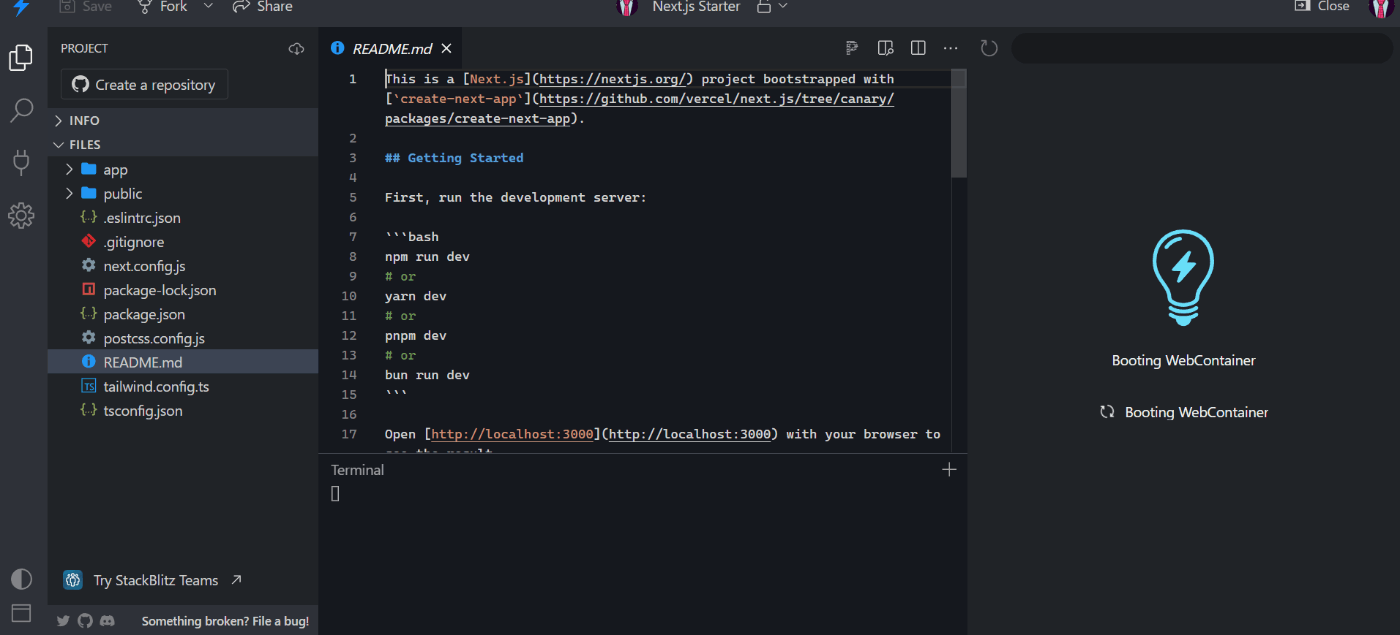Open next.config.js file
The width and height of the screenshot is (1400, 635).
[183, 266]
